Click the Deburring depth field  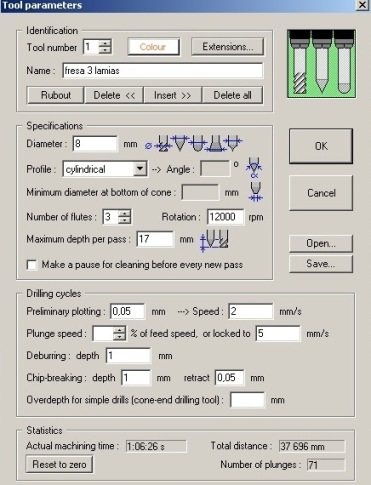point(128,356)
